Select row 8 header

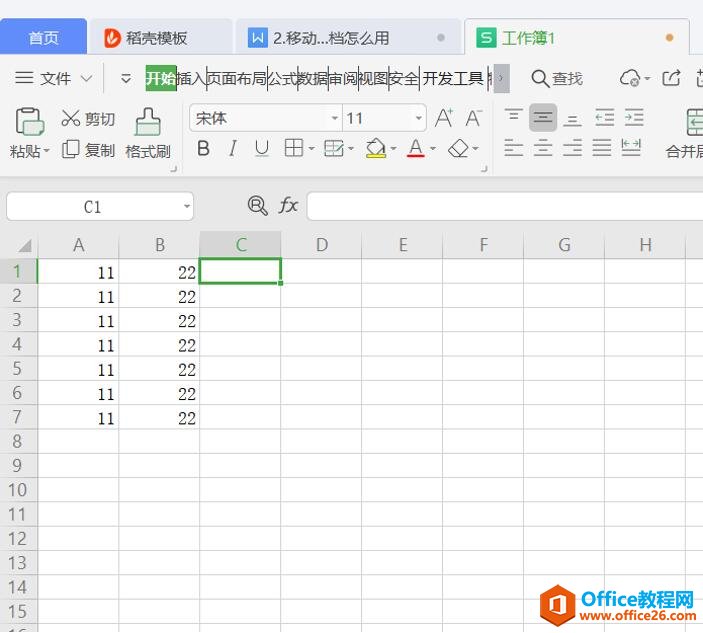[18, 441]
